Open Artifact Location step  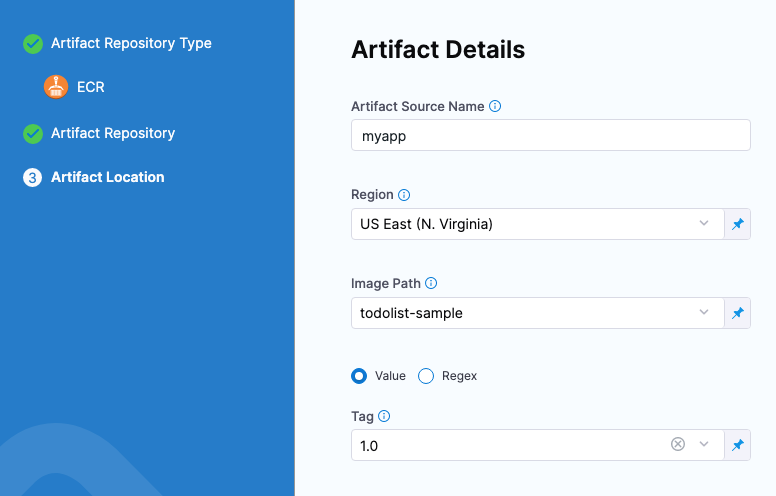click(107, 177)
